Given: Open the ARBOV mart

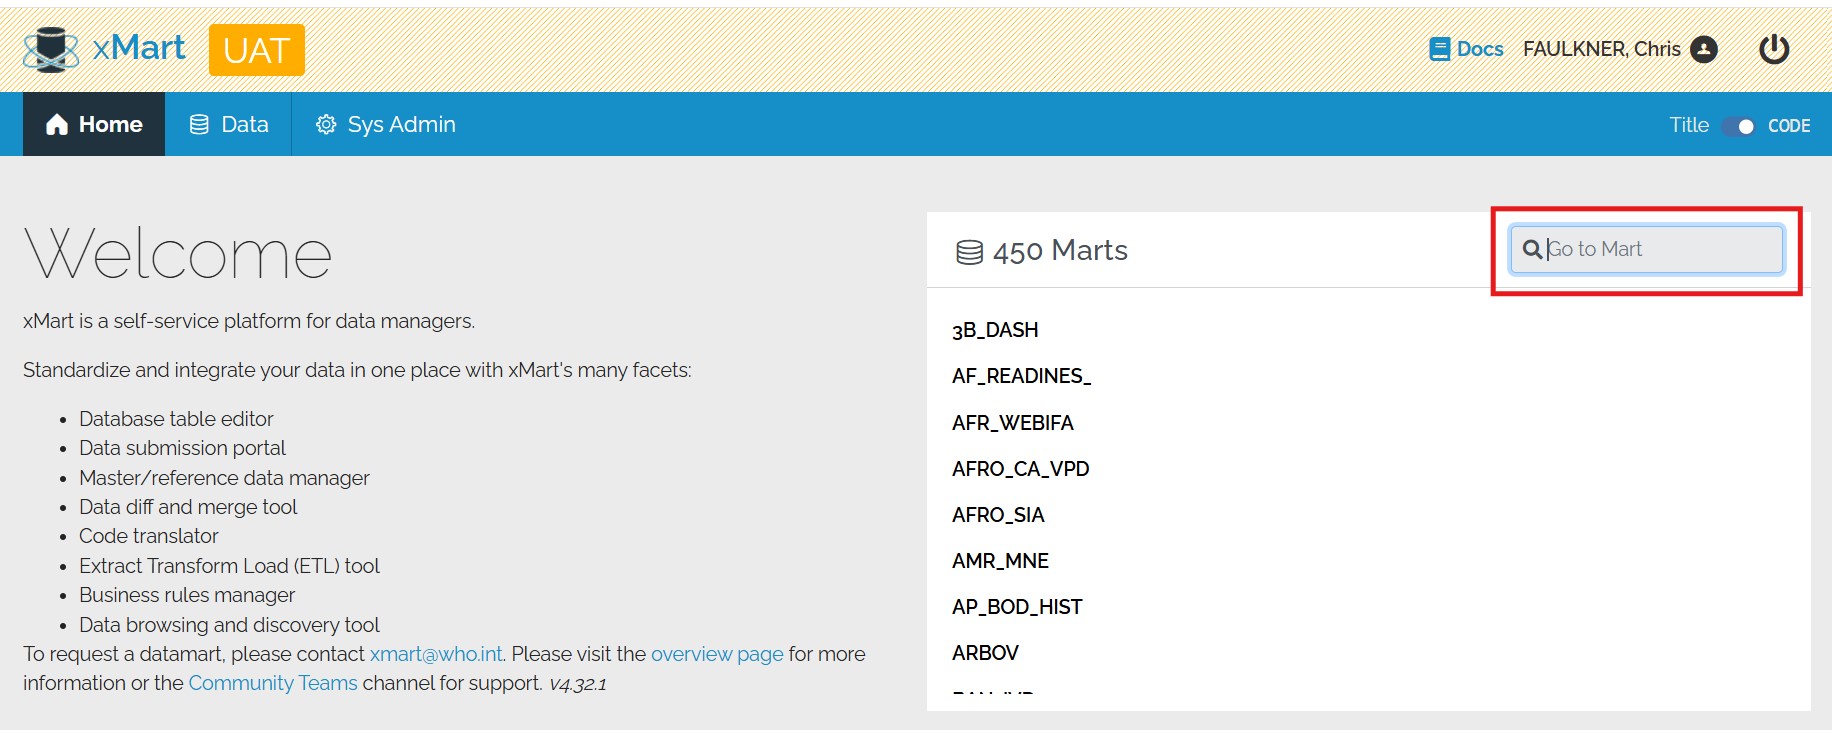Looking at the screenshot, I should pyautogui.click(x=985, y=653).
